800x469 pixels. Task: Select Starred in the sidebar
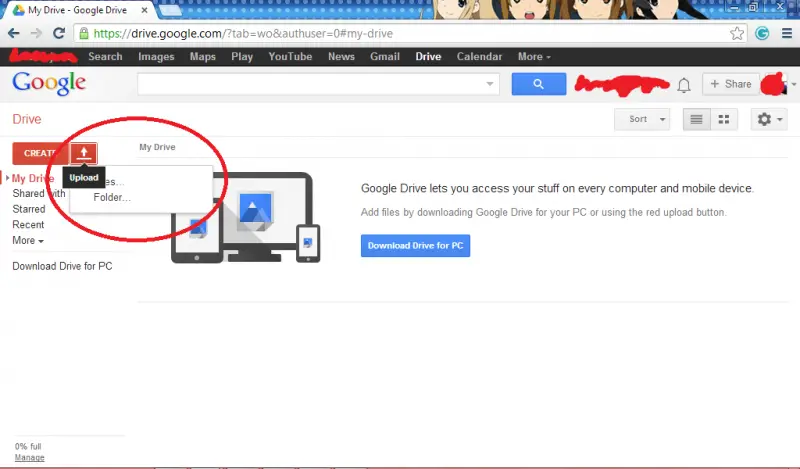point(29,209)
